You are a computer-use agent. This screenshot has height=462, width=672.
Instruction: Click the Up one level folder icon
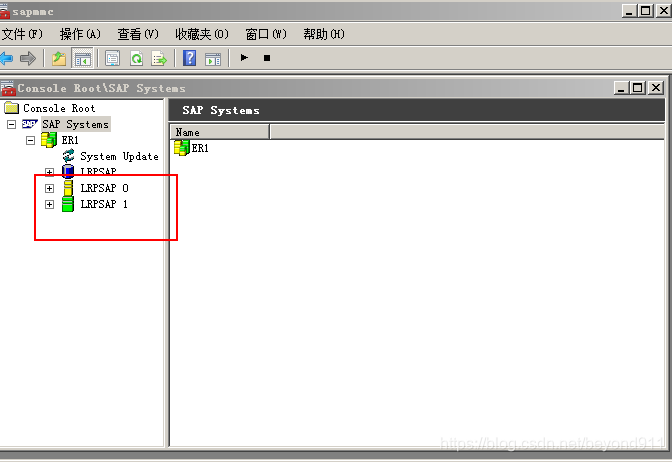click(x=59, y=58)
